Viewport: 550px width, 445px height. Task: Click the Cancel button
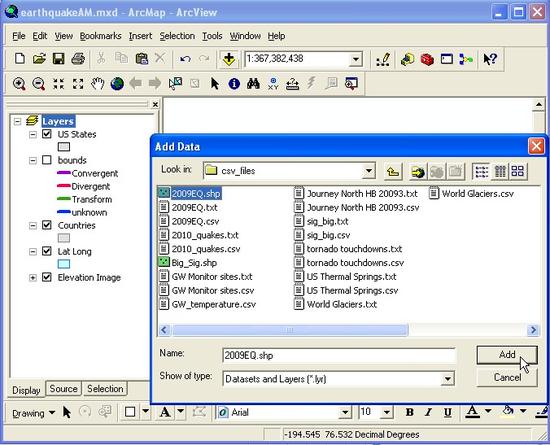(507, 377)
